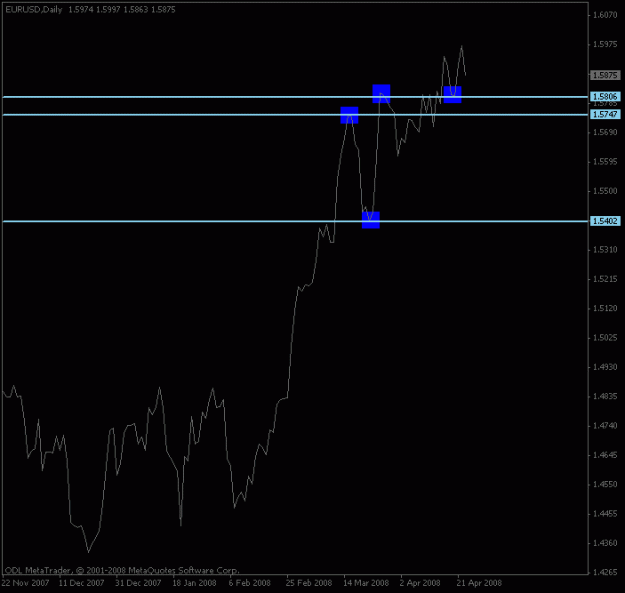Image resolution: width=625 pixels, height=593 pixels.
Task: Click the 1.5975 price scale value
Action: click(605, 44)
